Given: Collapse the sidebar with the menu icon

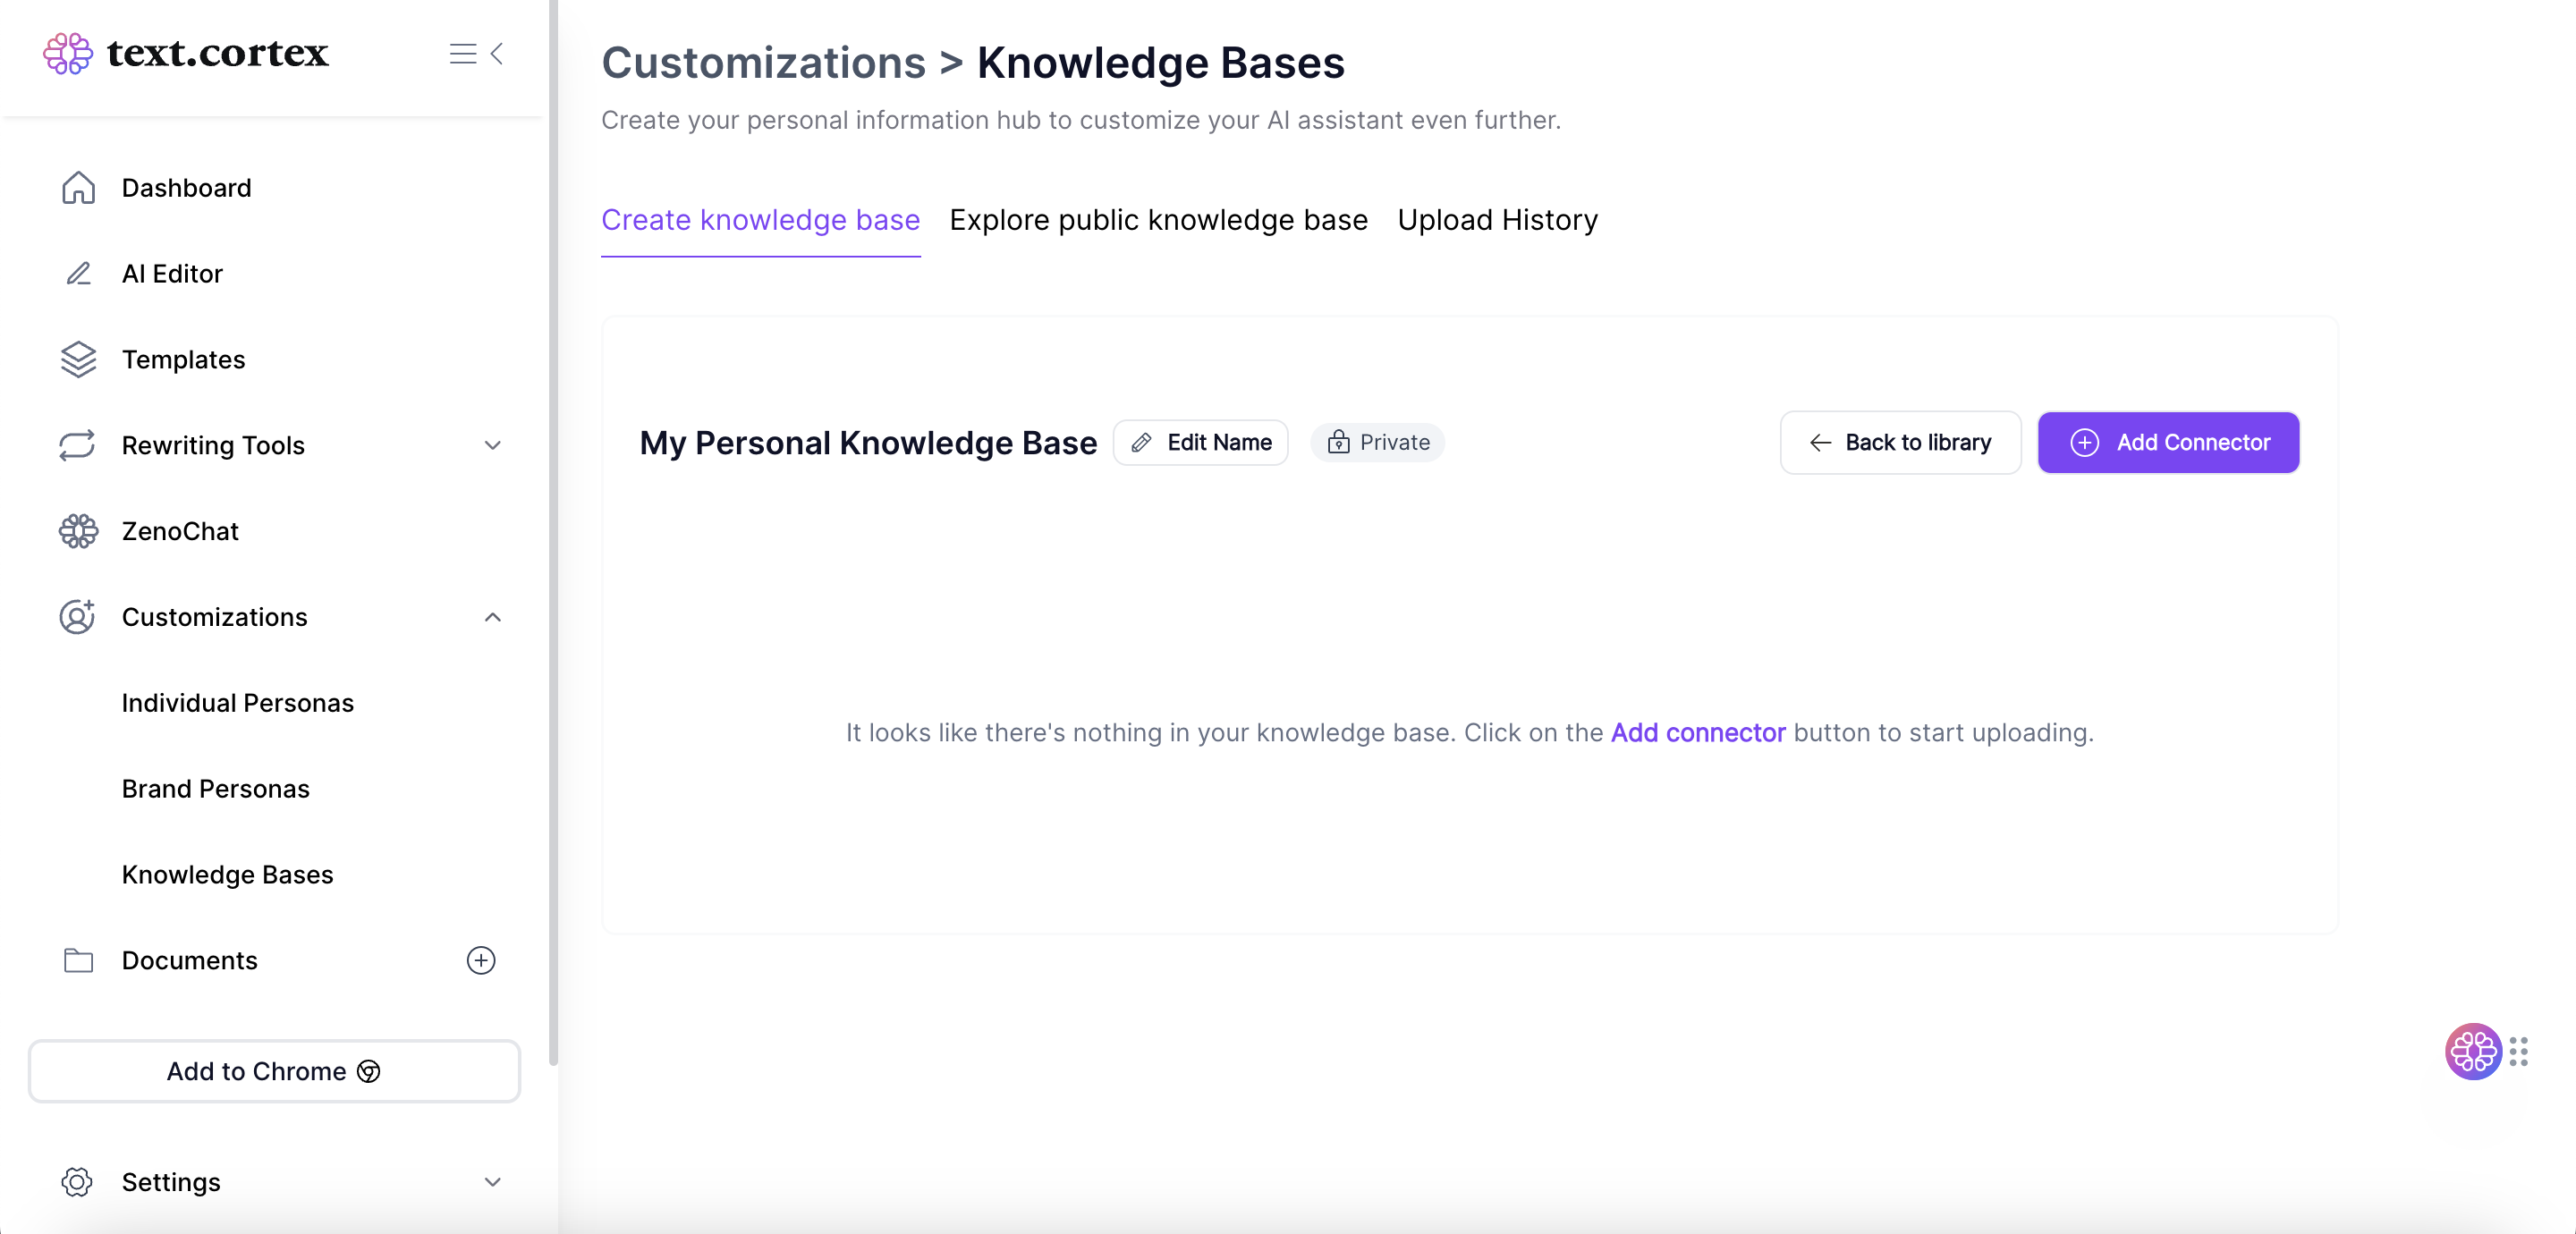Looking at the screenshot, I should pos(476,53).
